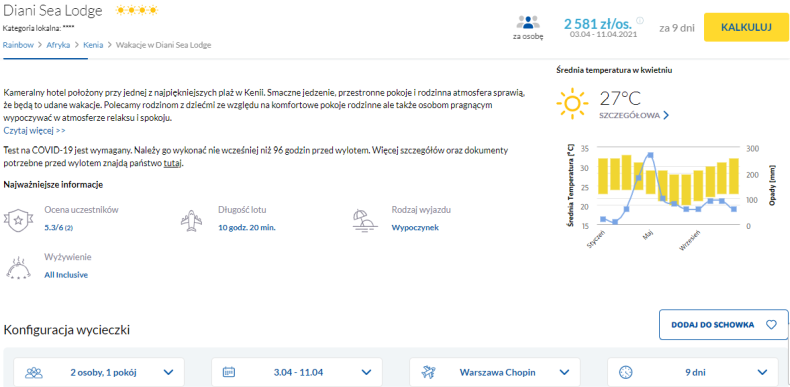Click the KALKULUJ button

(746, 27)
